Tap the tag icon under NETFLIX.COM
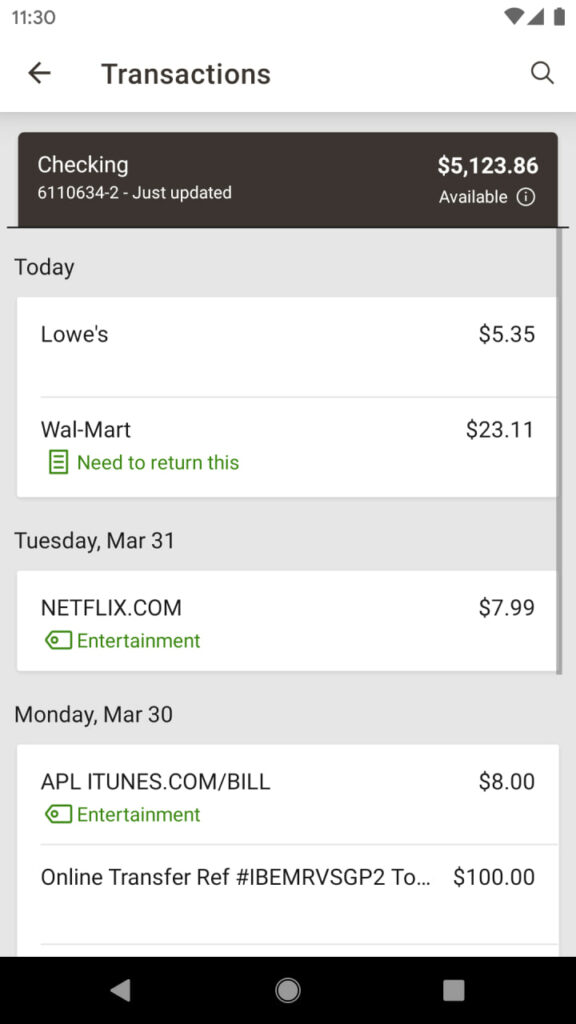576x1024 pixels. coord(58,641)
